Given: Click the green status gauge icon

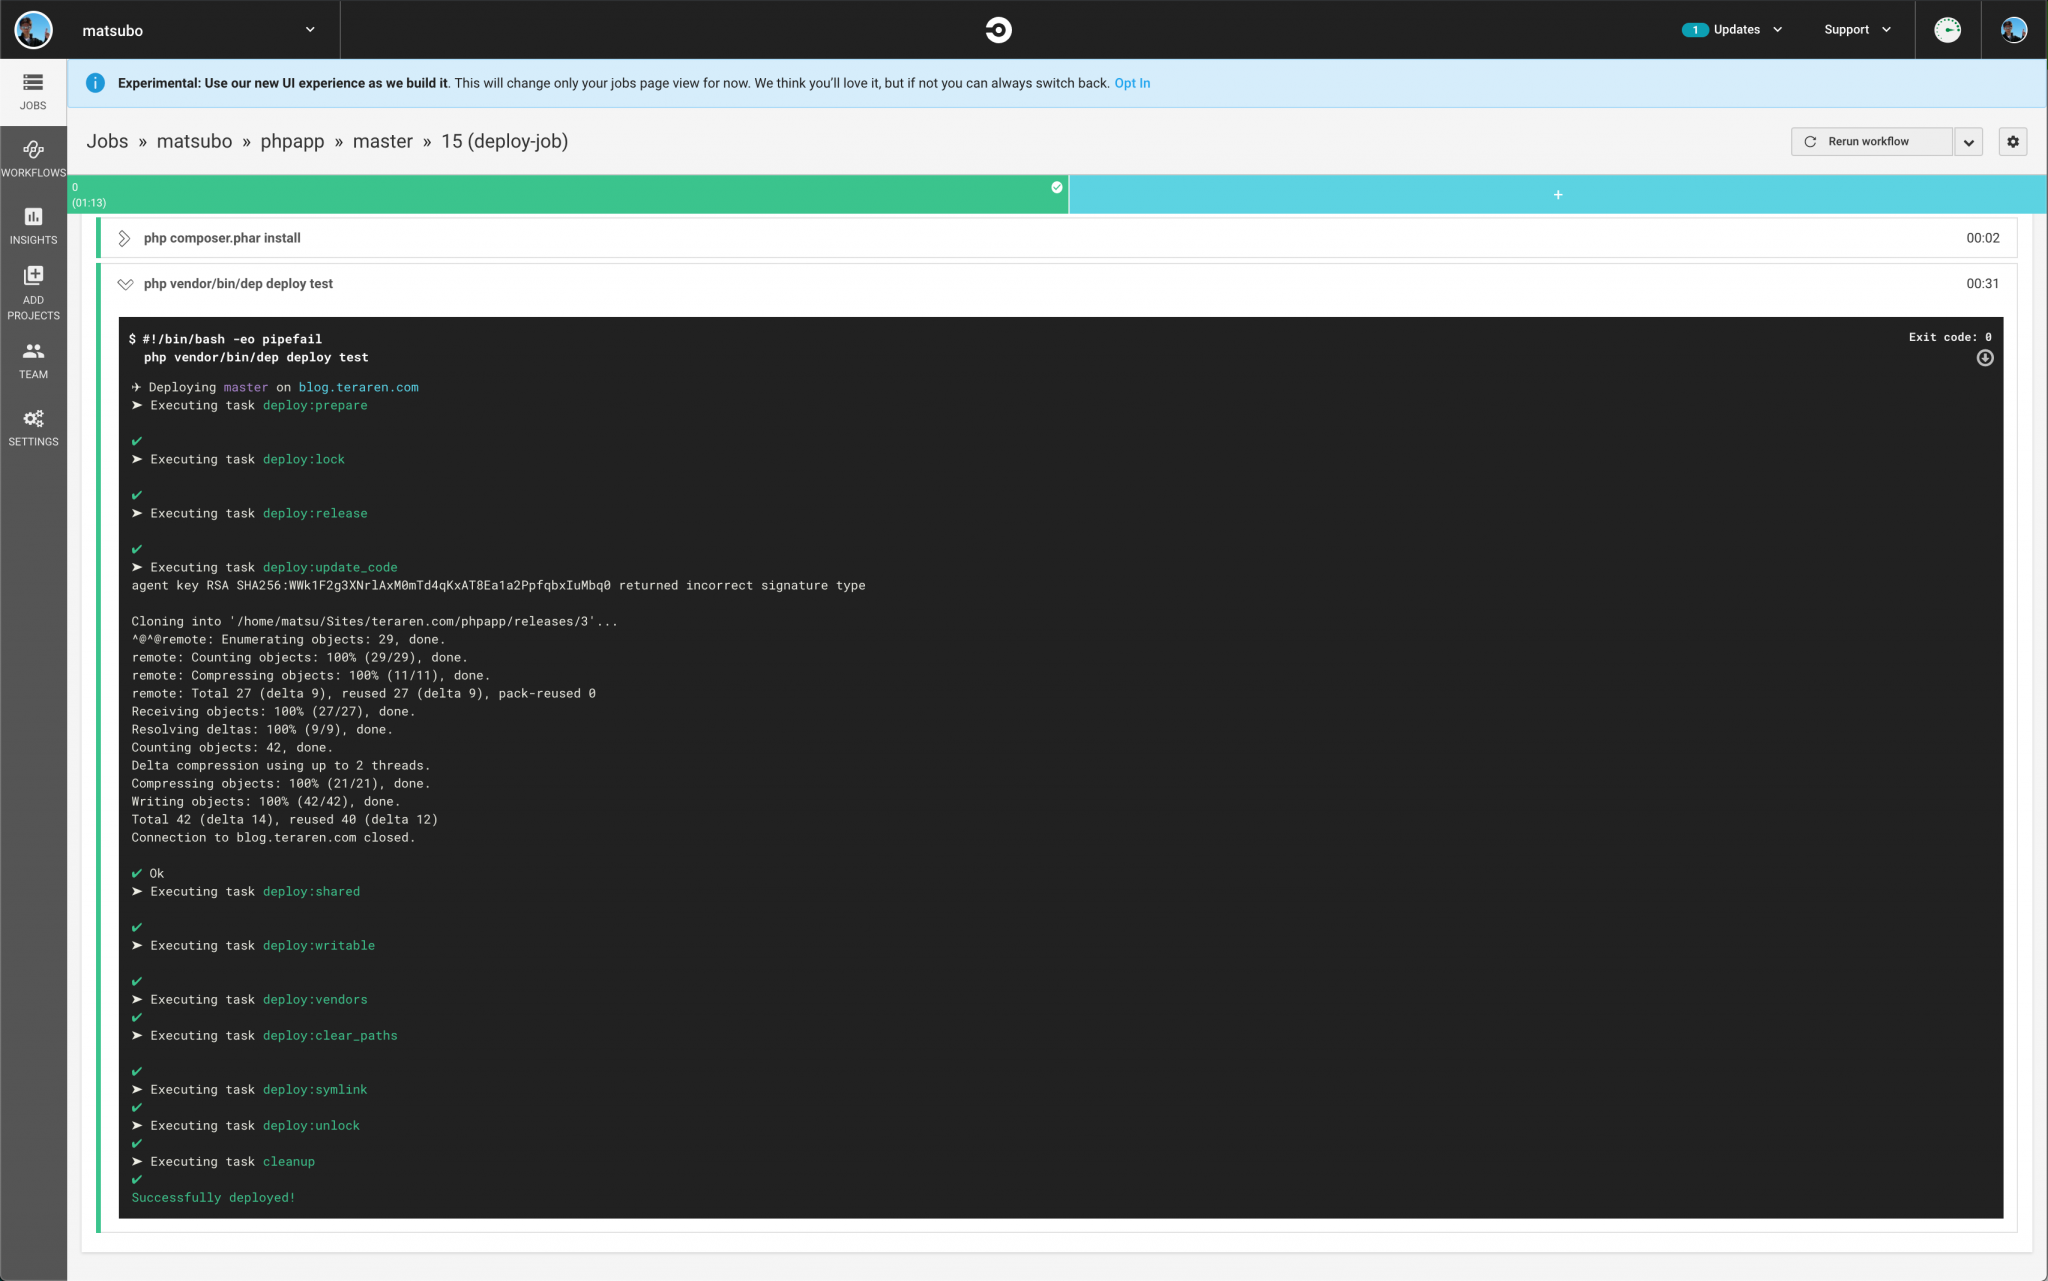Looking at the screenshot, I should pos(1947,29).
